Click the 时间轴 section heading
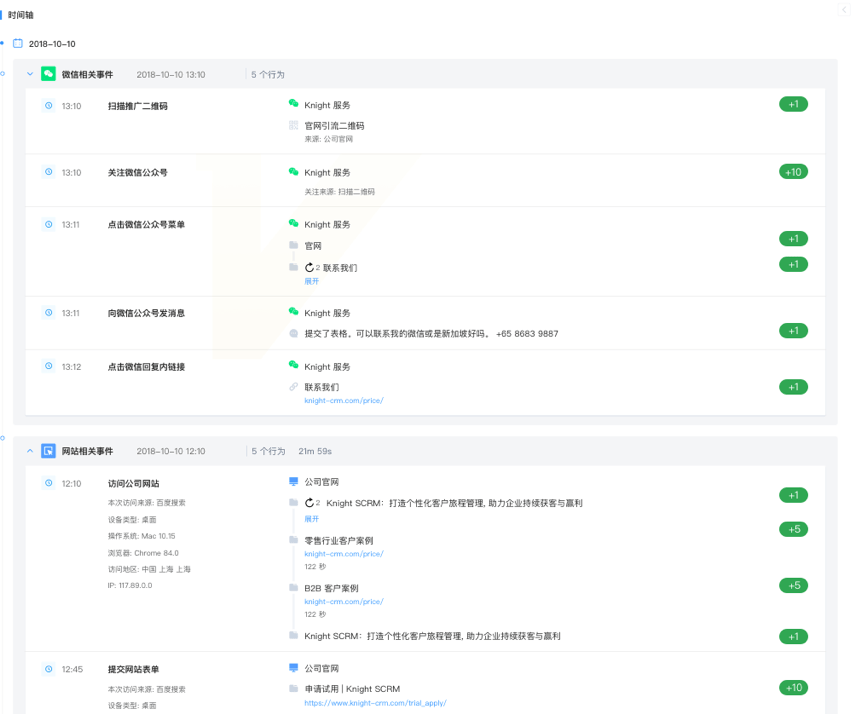This screenshot has height=714, width=854. click(x=21, y=15)
